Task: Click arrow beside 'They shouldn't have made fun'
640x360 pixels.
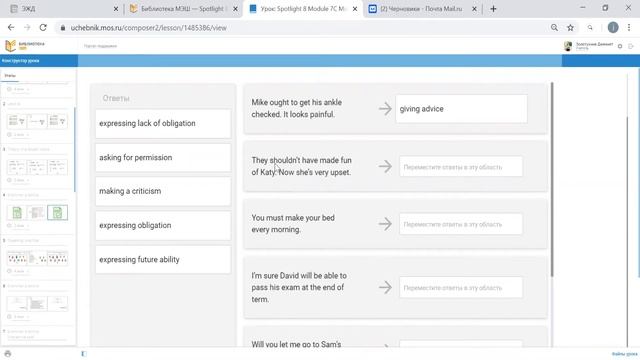Action: click(x=385, y=166)
